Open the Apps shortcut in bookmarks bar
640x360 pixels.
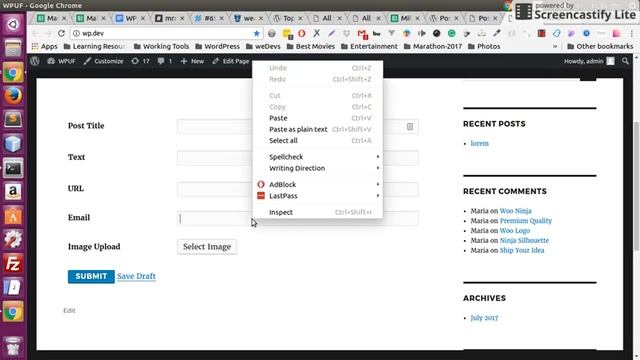pos(45,47)
